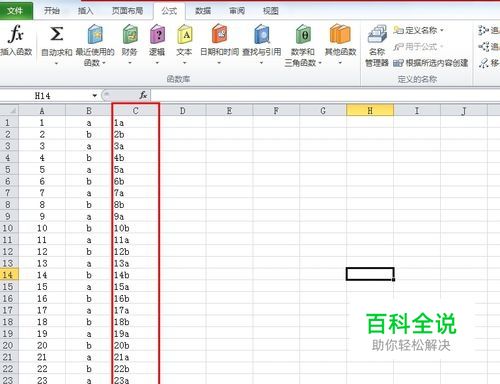Select column D header

(x=183, y=110)
